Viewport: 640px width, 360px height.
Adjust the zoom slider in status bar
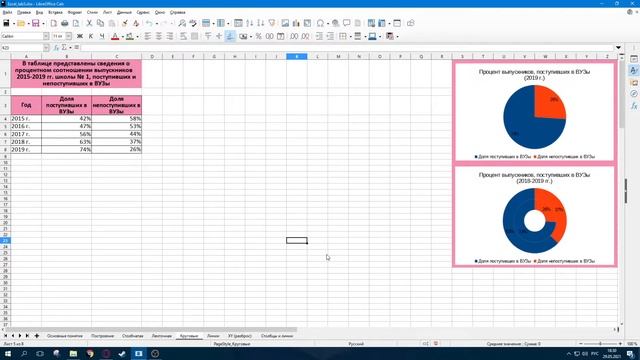[x=600, y=344]
